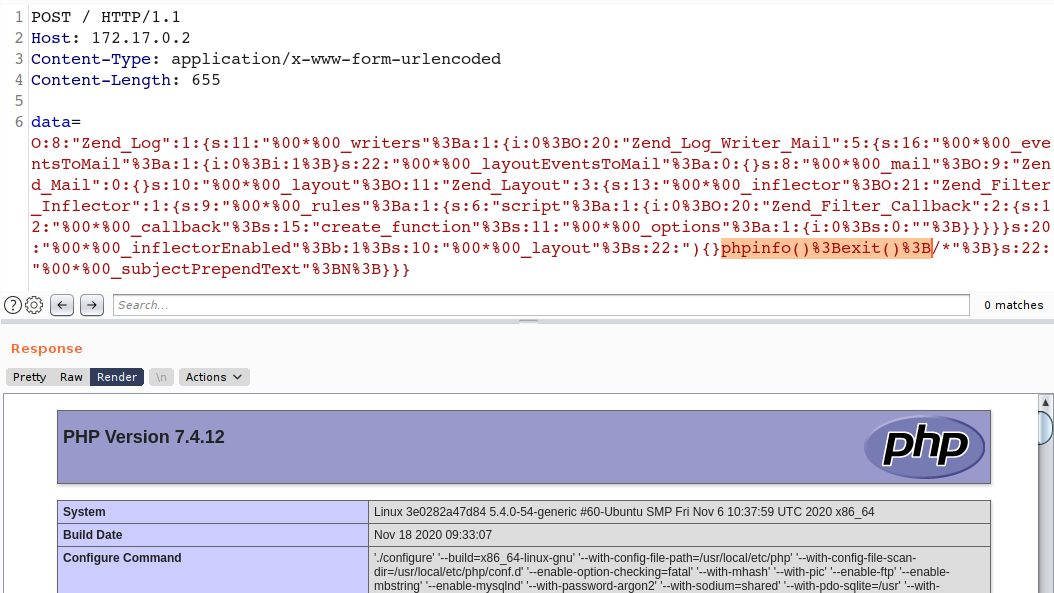This screenshot has height=593, width=1054.
Task: Go to next search match arrow
Action: point(92,305)
